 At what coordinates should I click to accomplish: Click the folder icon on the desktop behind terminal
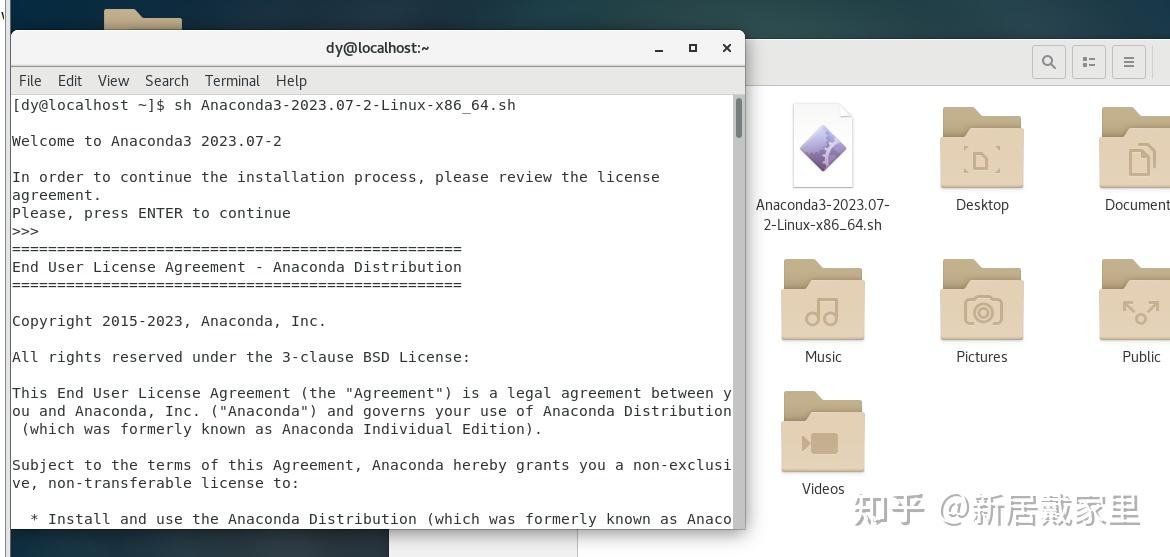coord(143,19)
